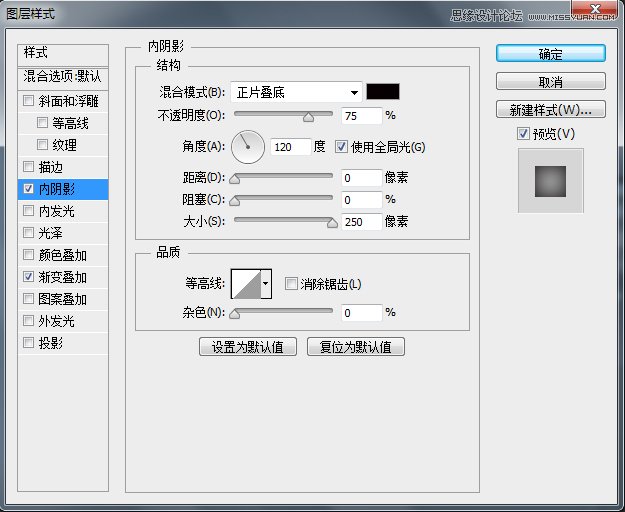
Task: Toggle 使用全局光 checkbox
Action: tap(341, 147)
